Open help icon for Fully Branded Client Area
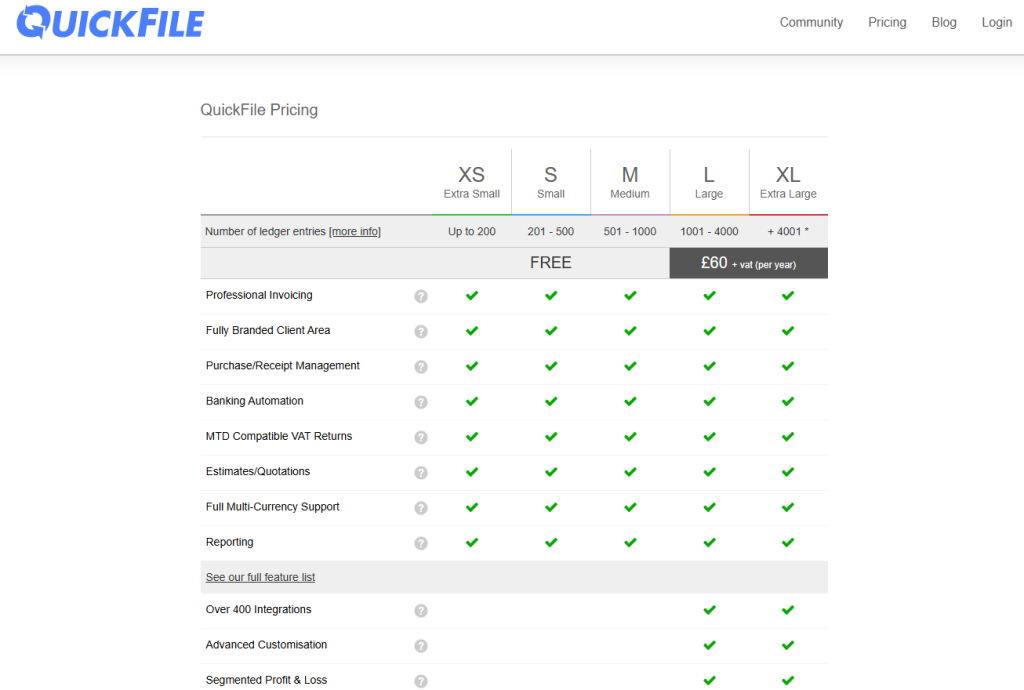This screenshot has width=1024, height=690. [421, 332]
